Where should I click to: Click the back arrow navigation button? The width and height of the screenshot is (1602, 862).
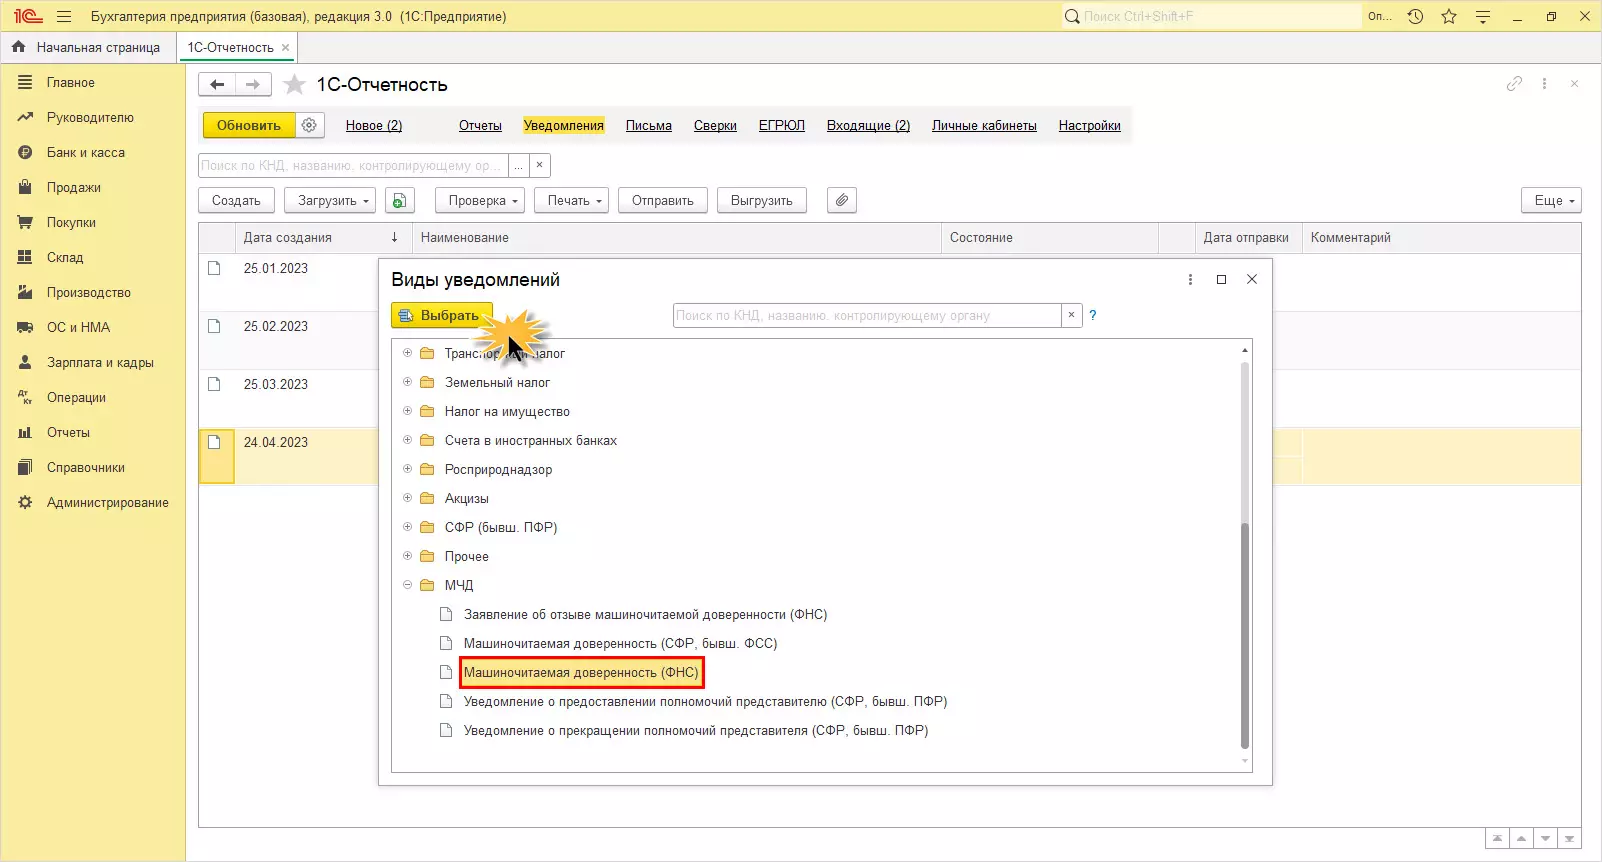point(217,85)
